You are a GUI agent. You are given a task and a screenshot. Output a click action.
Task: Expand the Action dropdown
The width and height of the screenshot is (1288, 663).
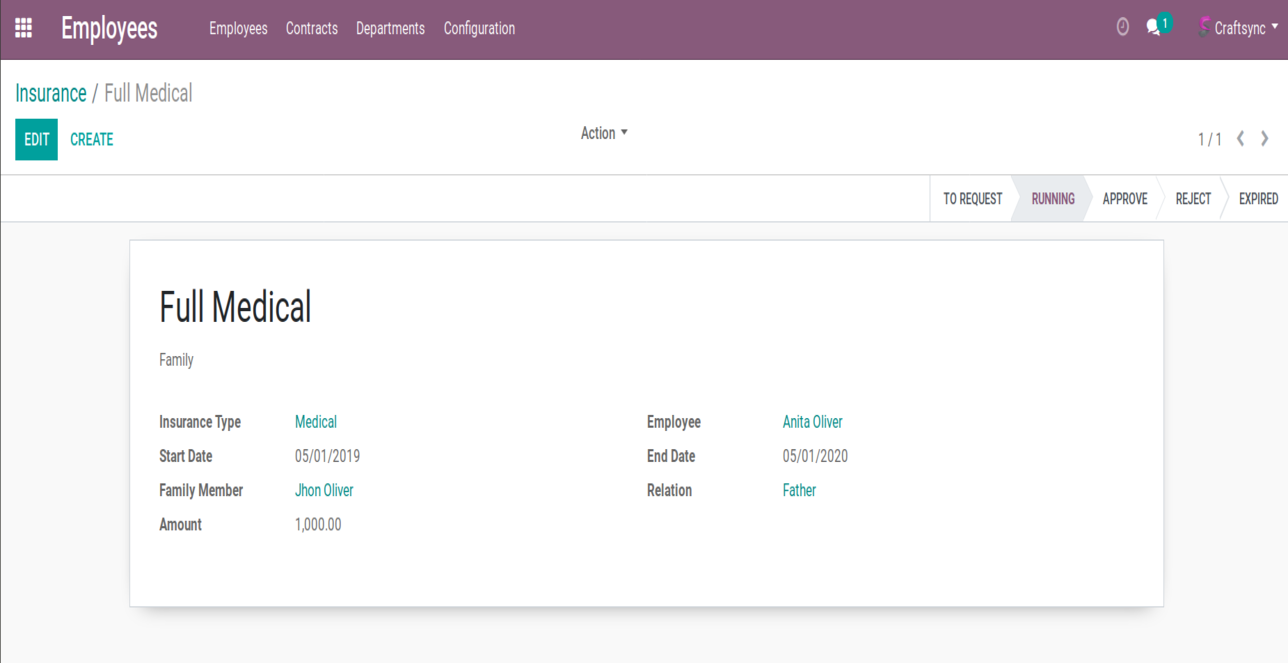[x=604, y=133]
